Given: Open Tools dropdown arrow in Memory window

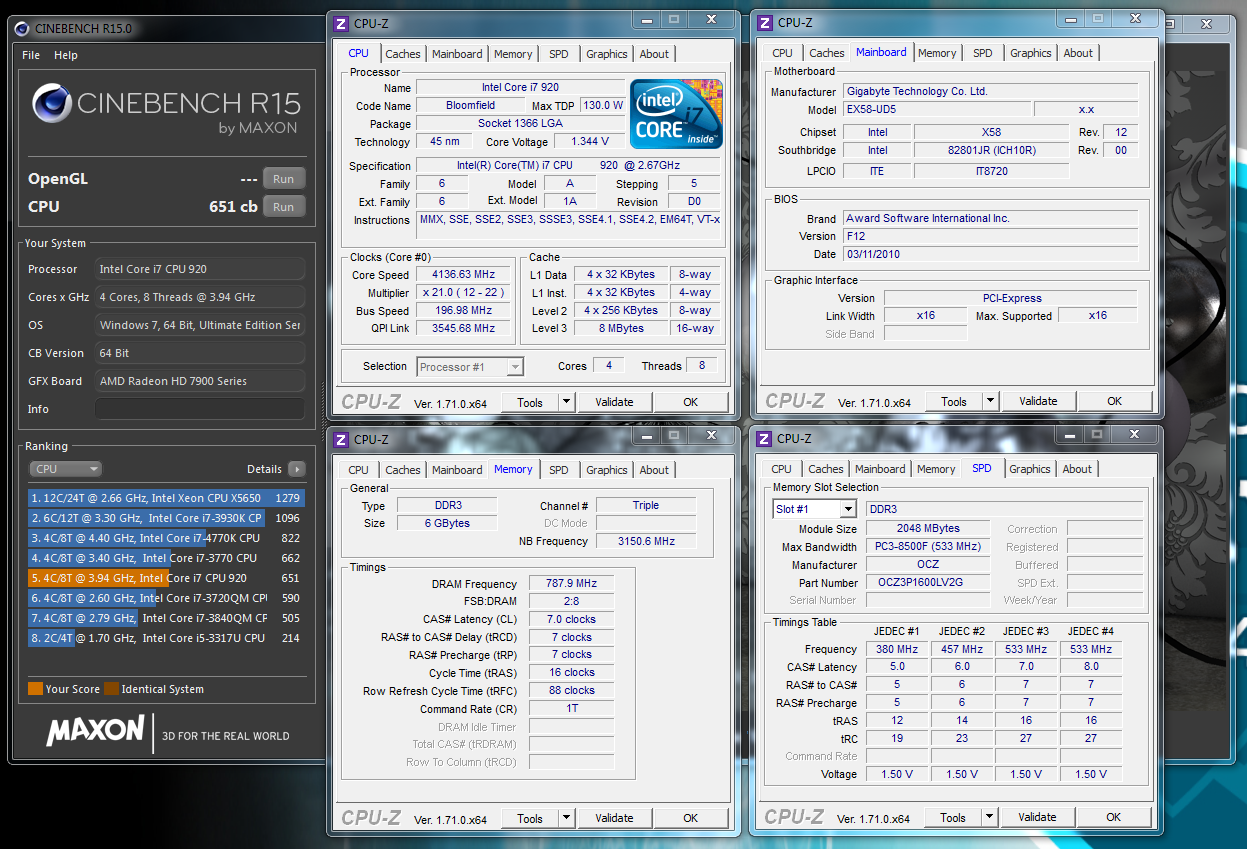Looking at the screenshot, I should [566, 818].
